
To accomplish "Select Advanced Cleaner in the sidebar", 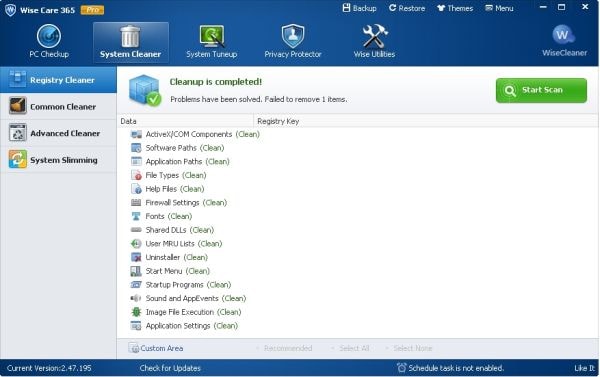I will 58,133.
